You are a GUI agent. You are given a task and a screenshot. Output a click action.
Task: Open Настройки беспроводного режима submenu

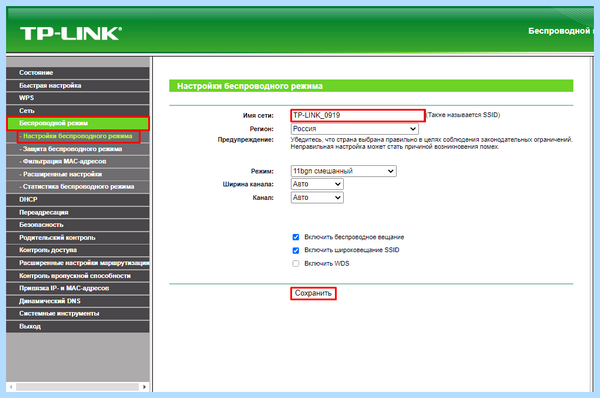[78, 136]
